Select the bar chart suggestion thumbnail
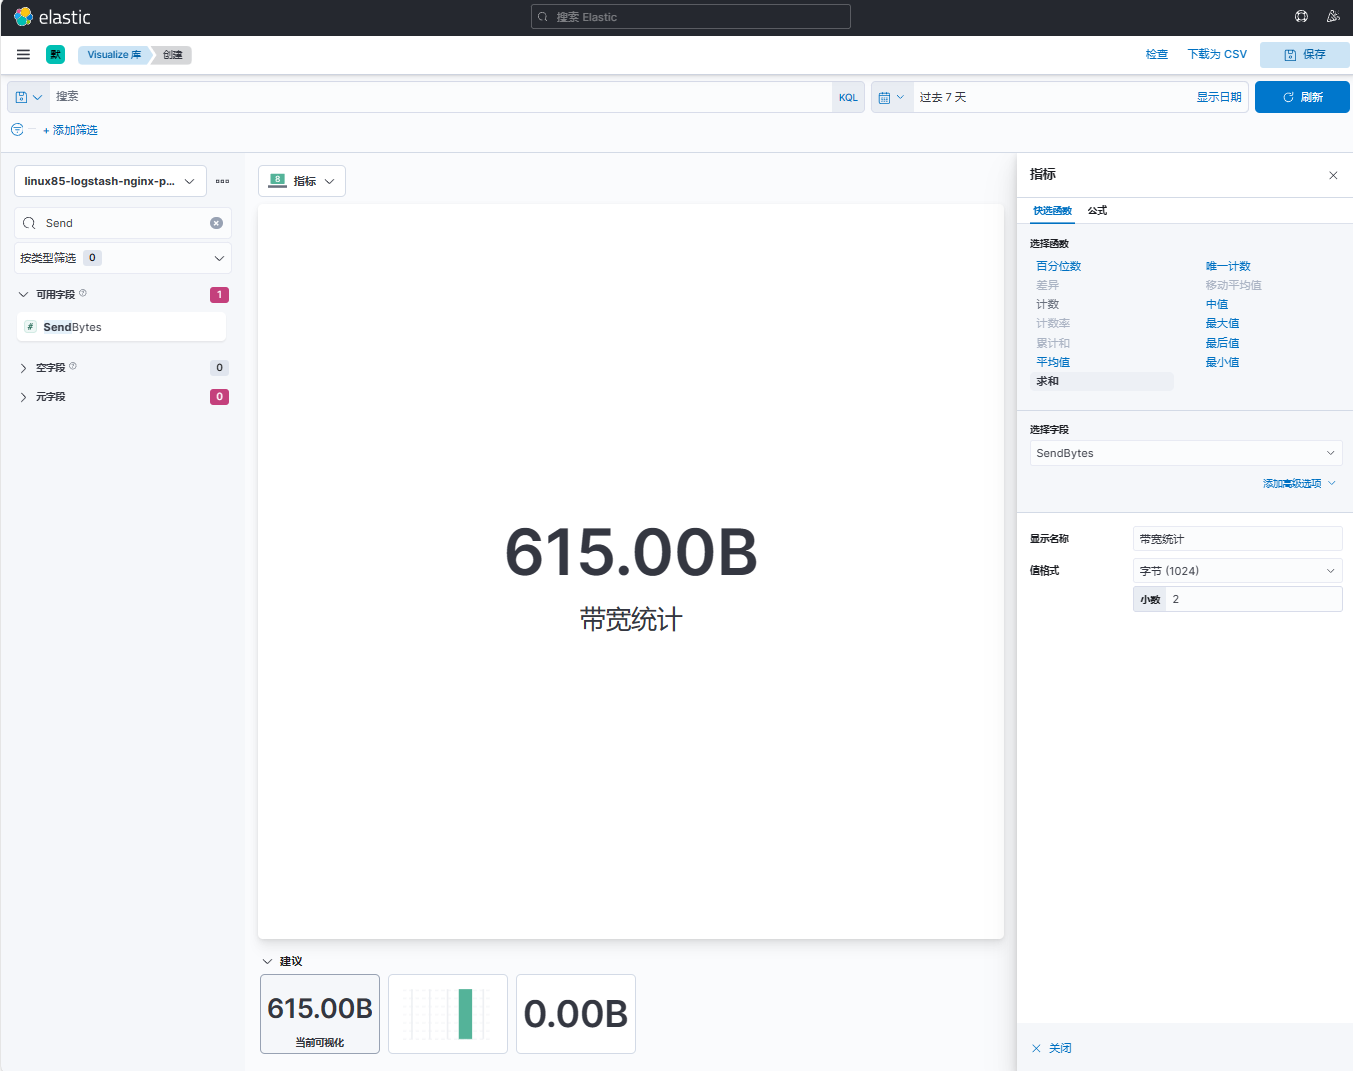The width and height of the screenshot is (1353, 1071). click(x=447, y=1013)
